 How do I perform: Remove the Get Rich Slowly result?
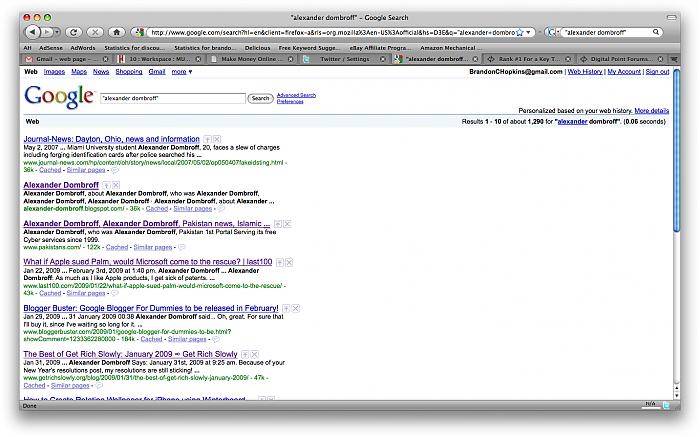(254, 354)
